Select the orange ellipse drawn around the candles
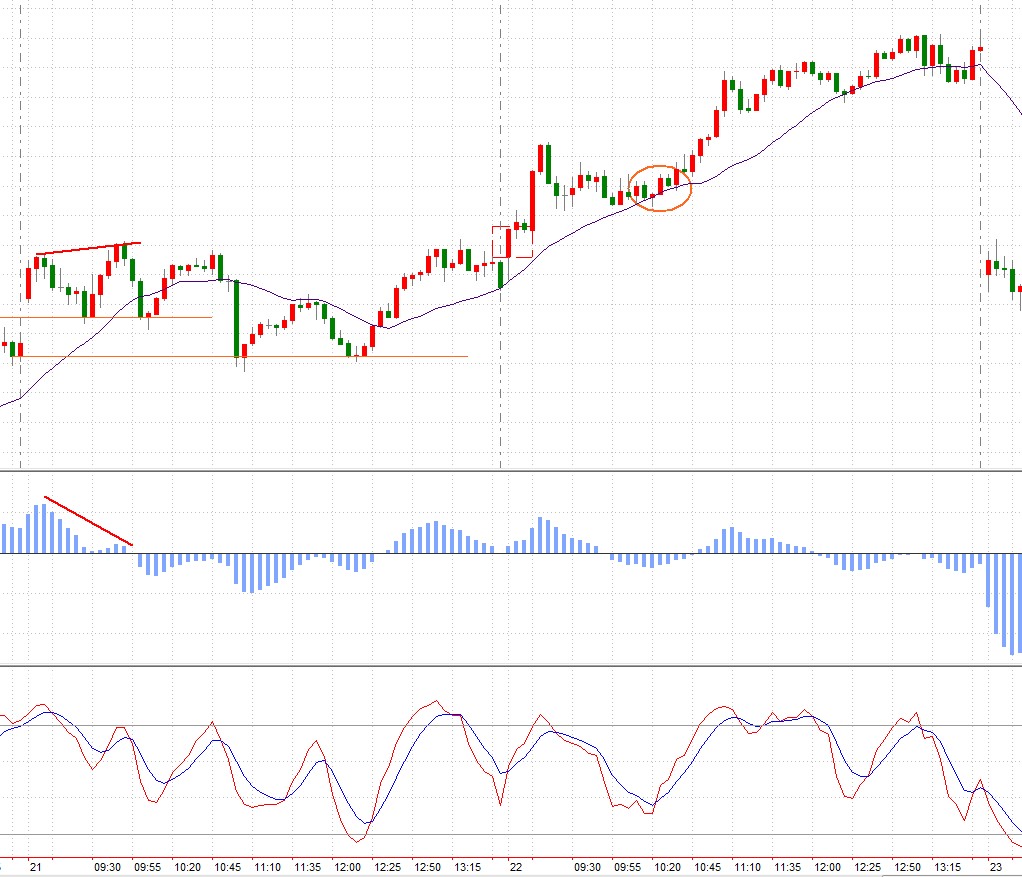Image resolution: width=1022 pixels, height=877 pixels. pyautogui.click(x=659, y=188)
